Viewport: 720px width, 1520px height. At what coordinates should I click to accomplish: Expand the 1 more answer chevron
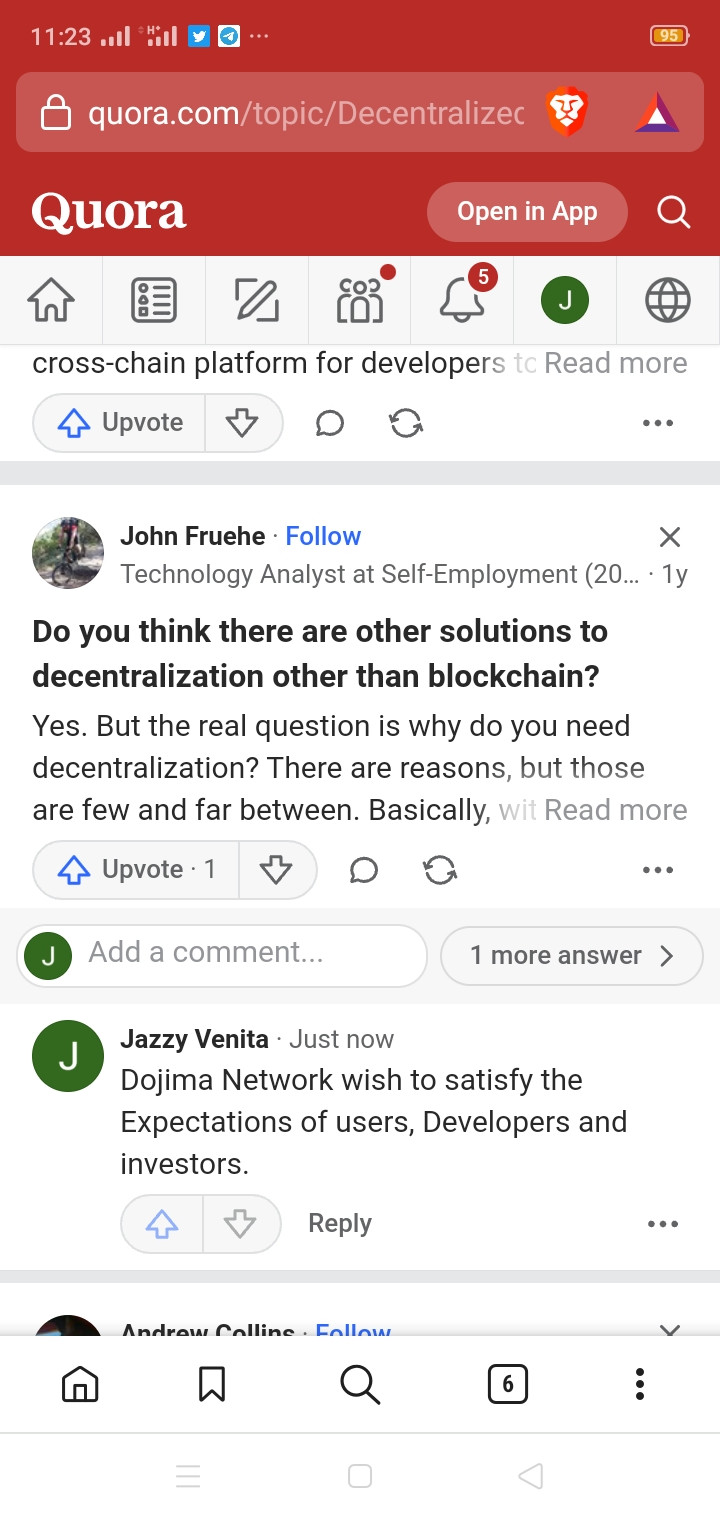[572, 955]
